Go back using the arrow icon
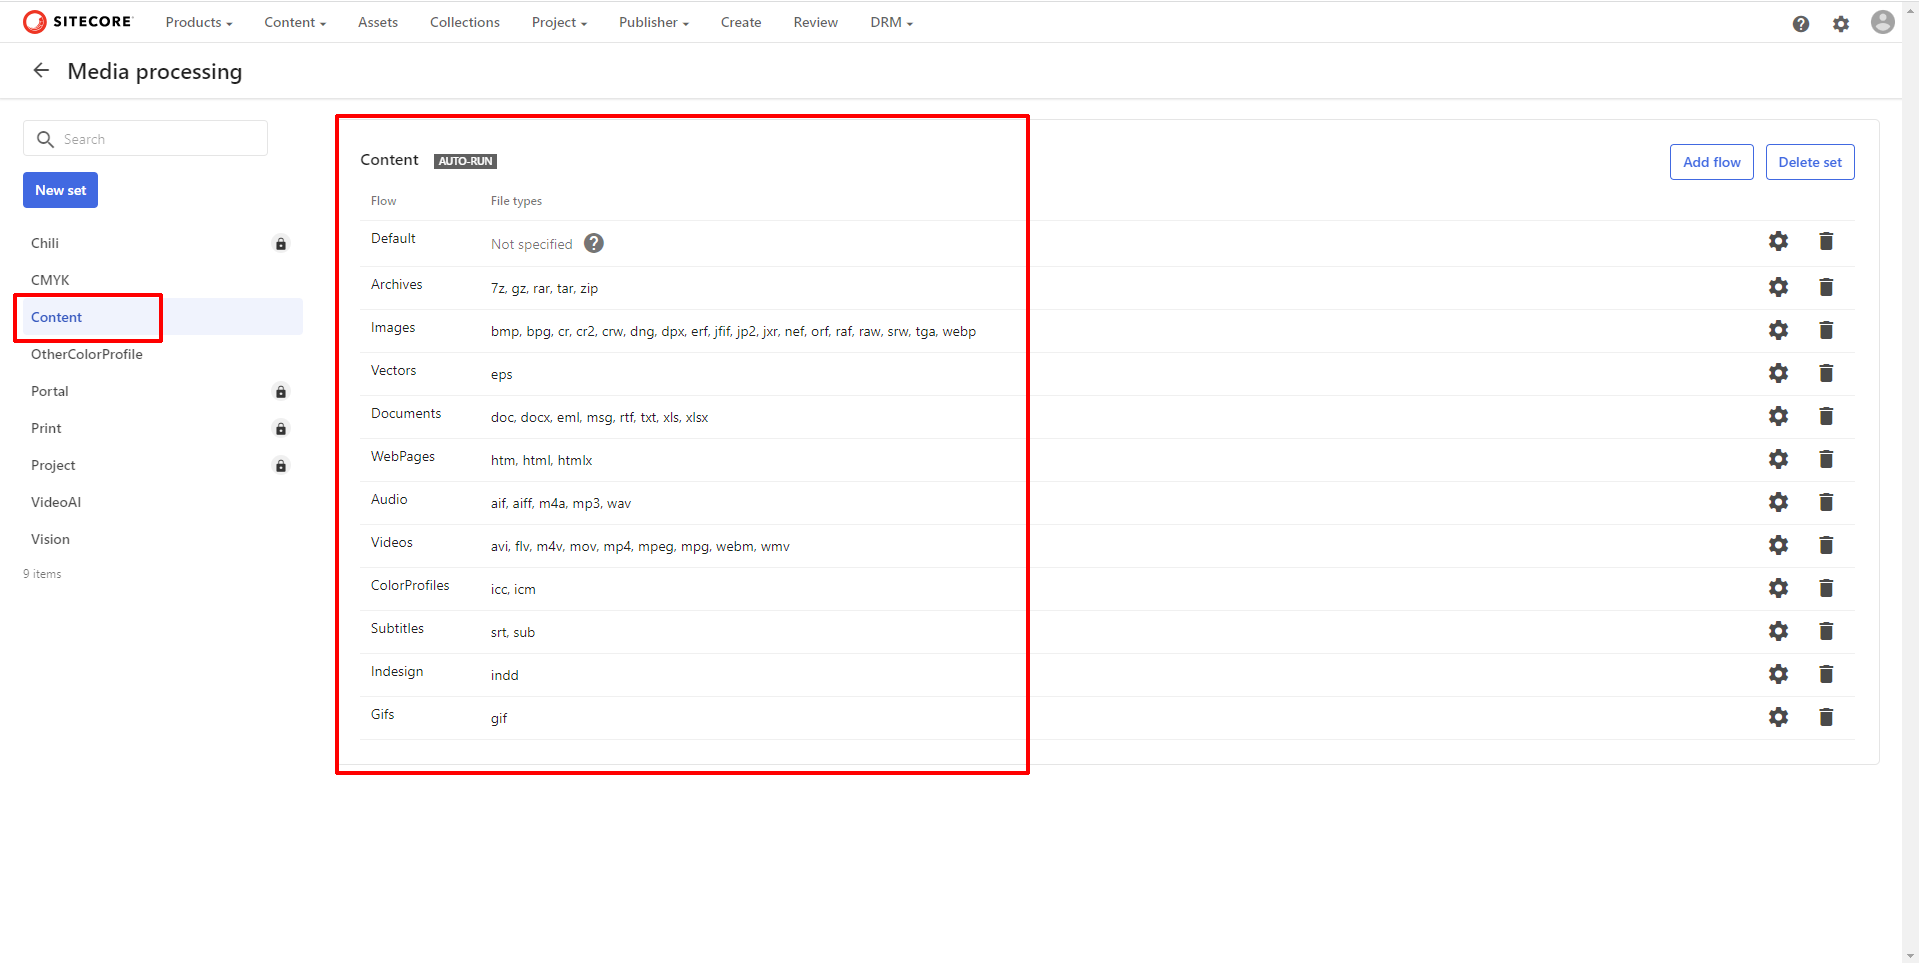 click(x=41, y=70)
